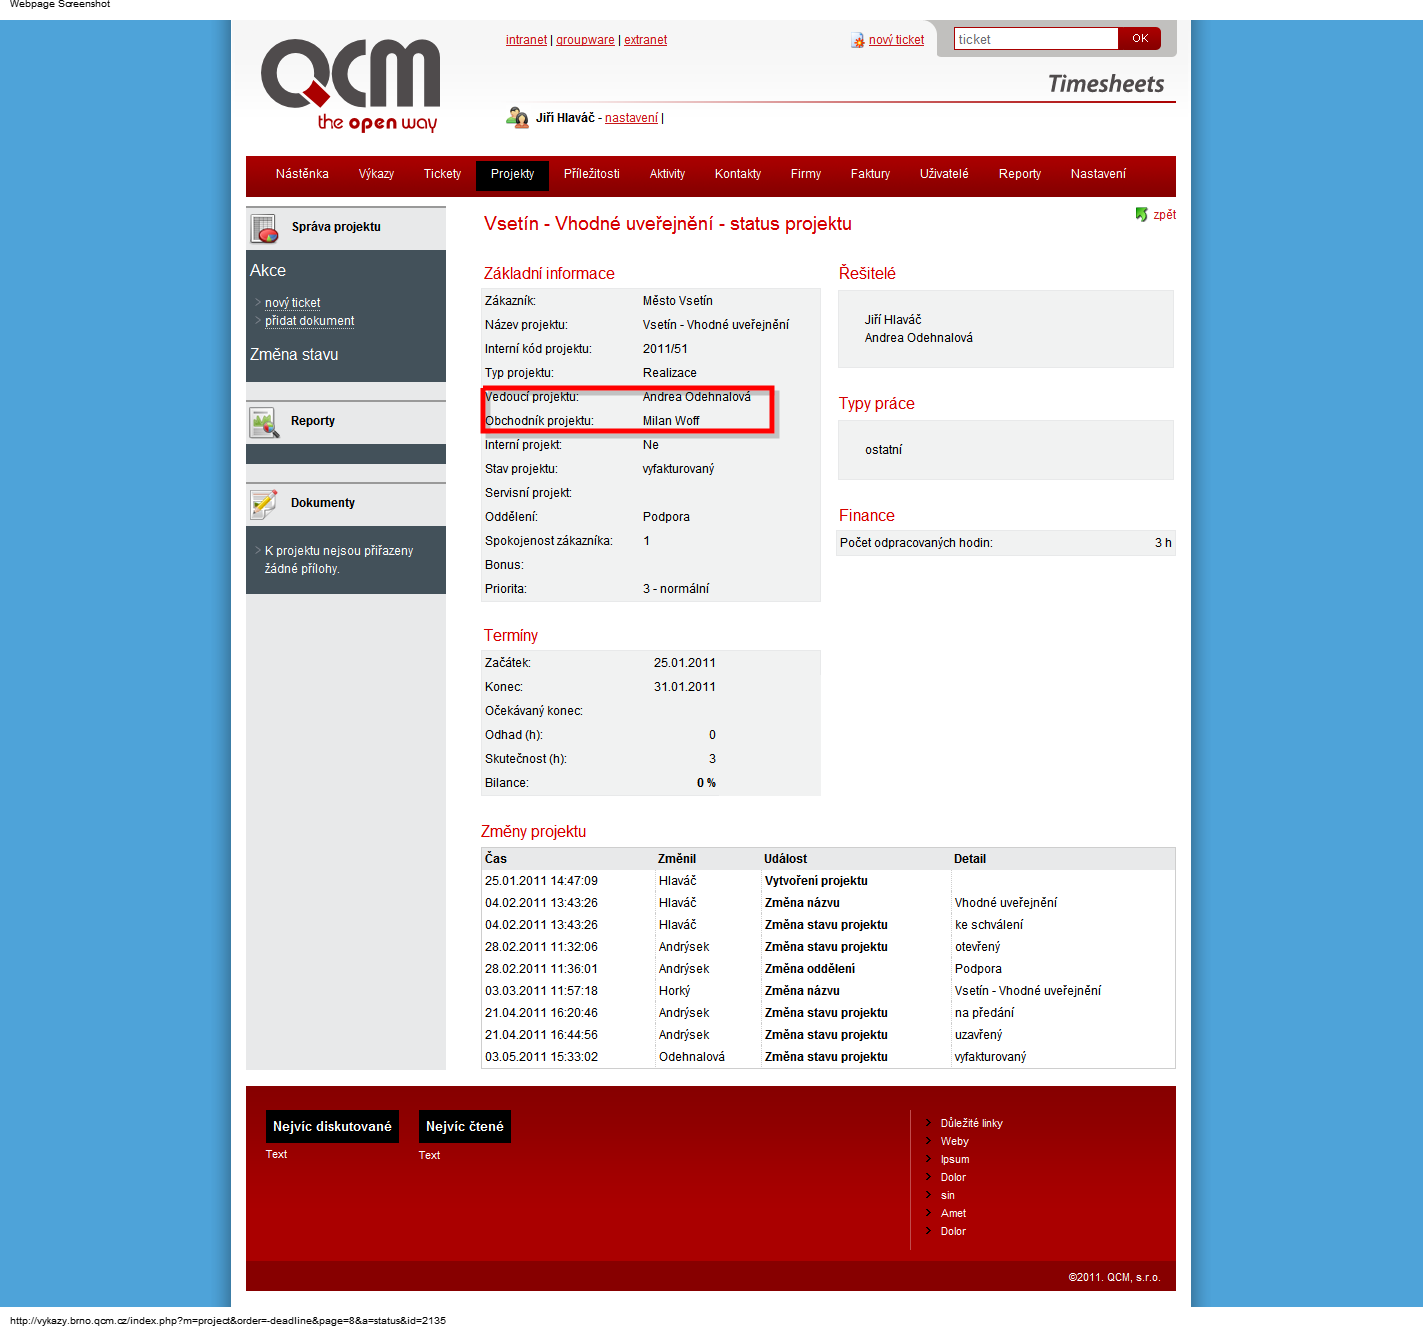
Task: Click the nastavení user settings link
Action: [x=631, y=118]
